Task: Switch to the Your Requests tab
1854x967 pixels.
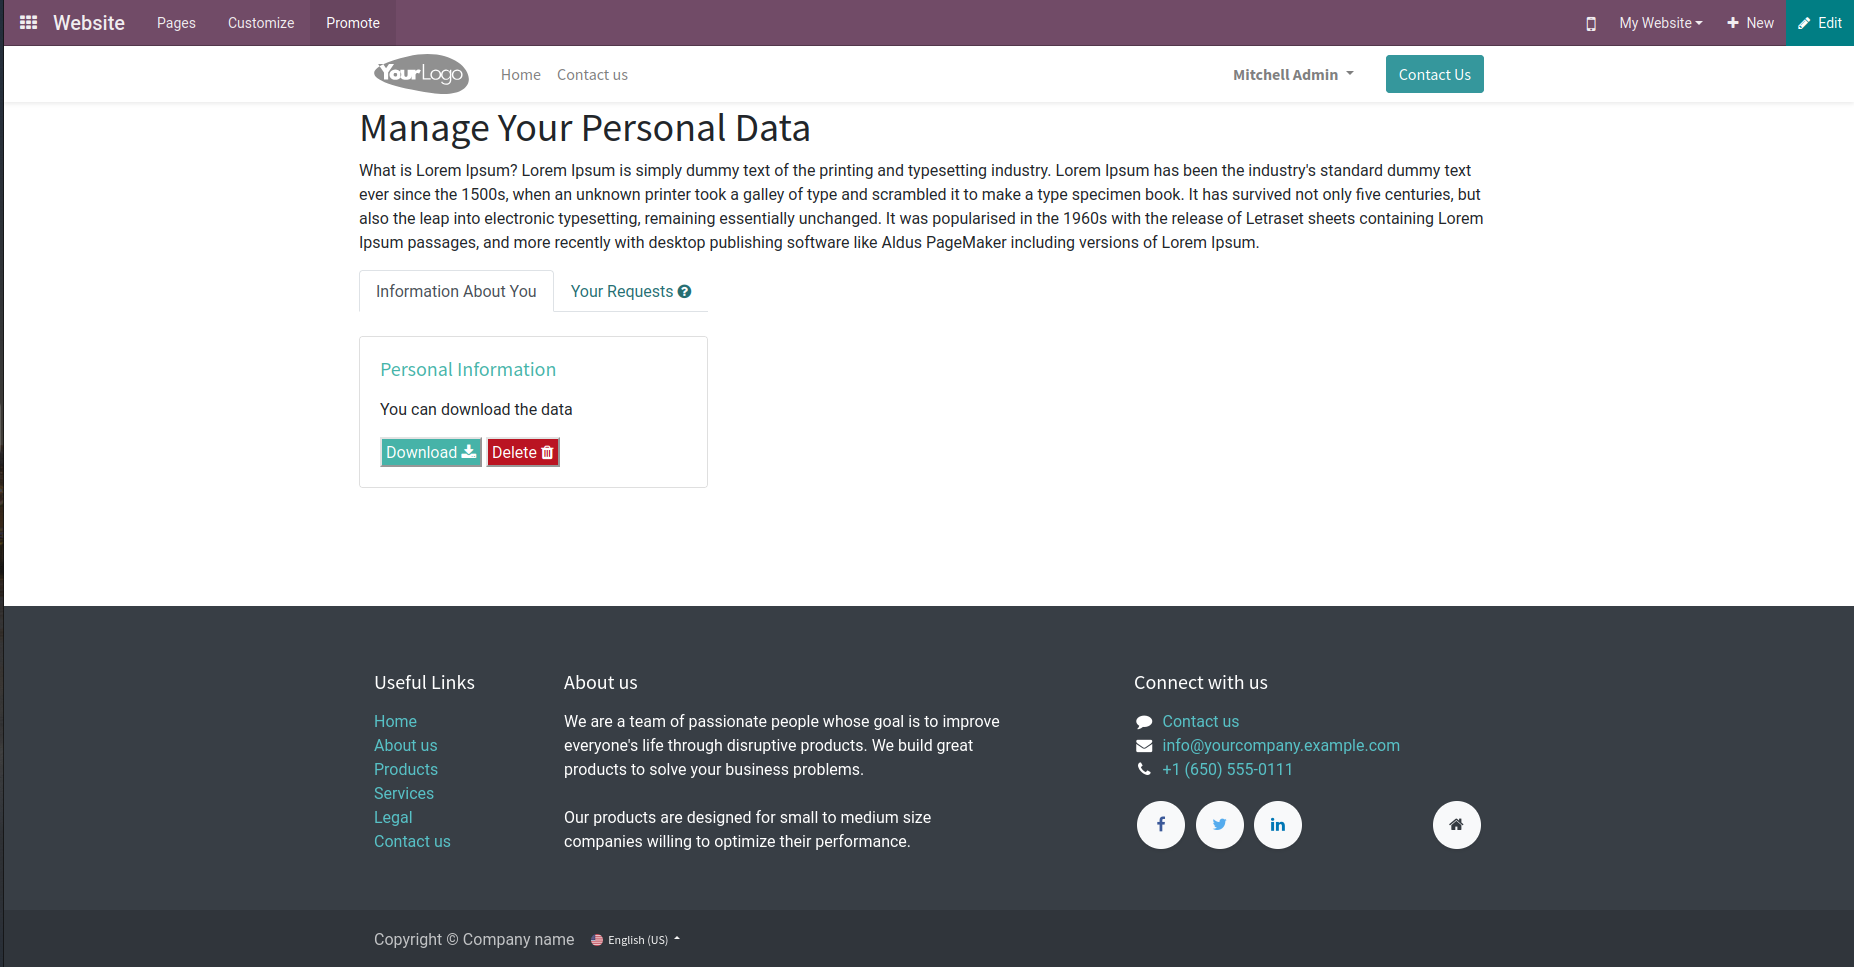Action: 621,292
